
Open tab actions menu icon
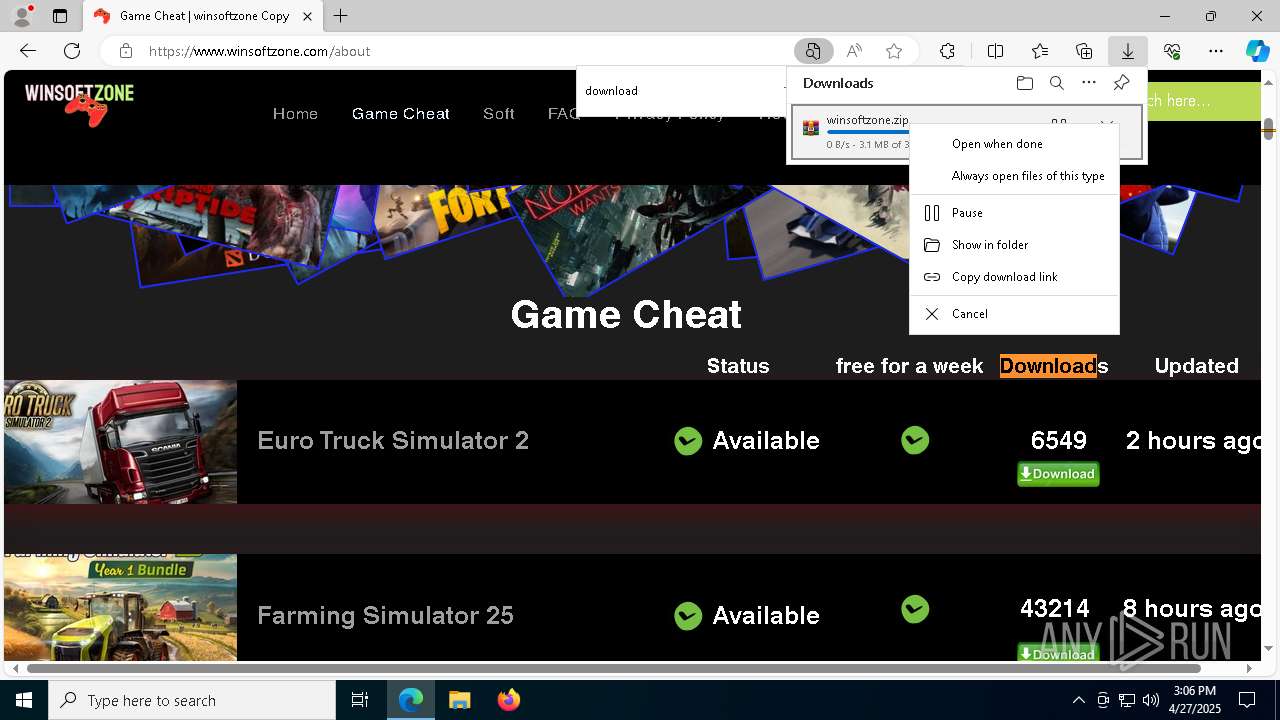point(60,16)
